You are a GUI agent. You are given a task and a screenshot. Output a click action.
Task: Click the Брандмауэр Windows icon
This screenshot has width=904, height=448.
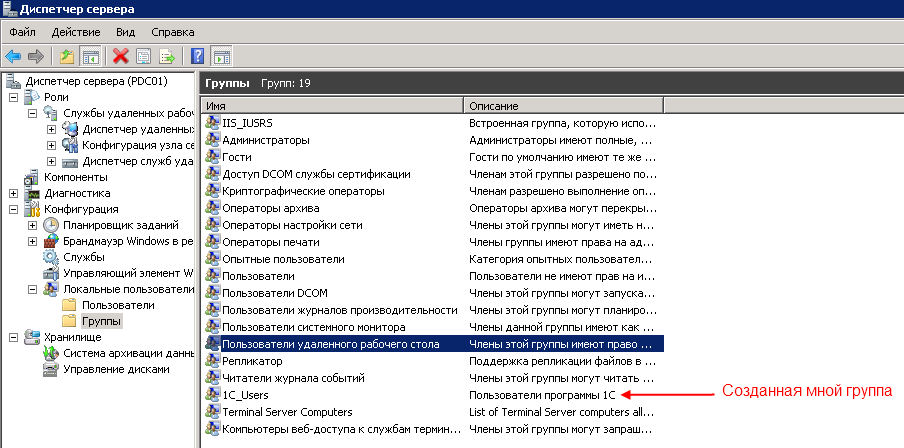(51, 242)
